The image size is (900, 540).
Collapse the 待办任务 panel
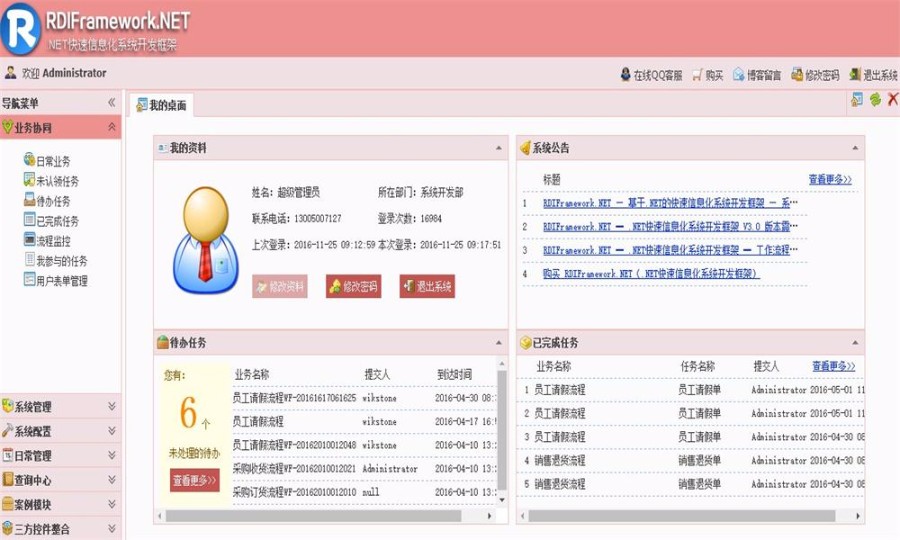[x=498, y=343]
